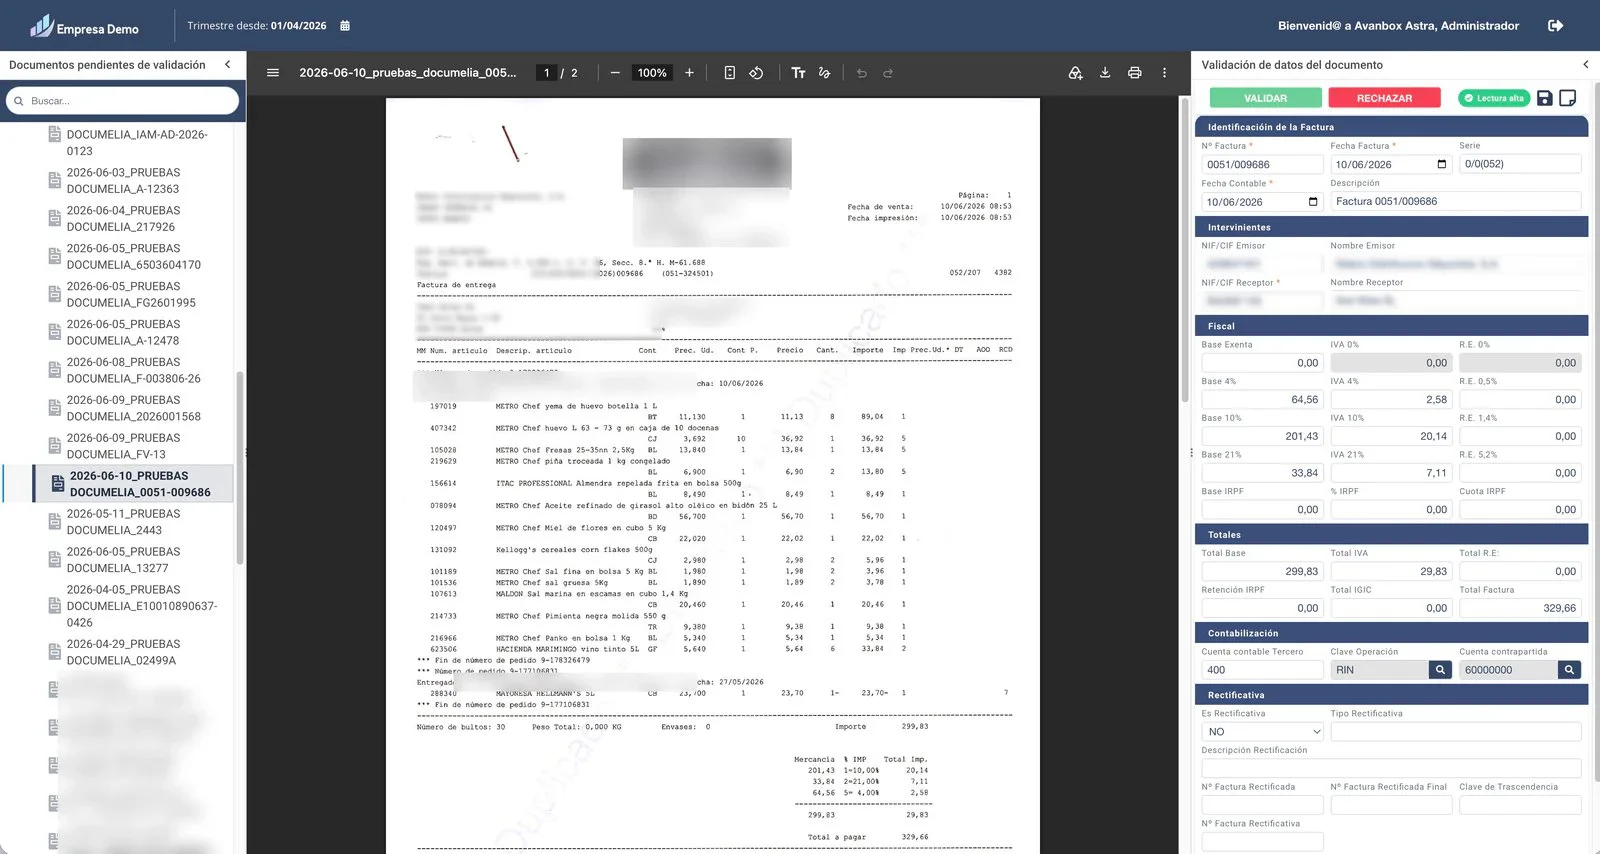Collapse the data validation panel
This screenshot has height=854, width=1600.
click(1586, 65)
